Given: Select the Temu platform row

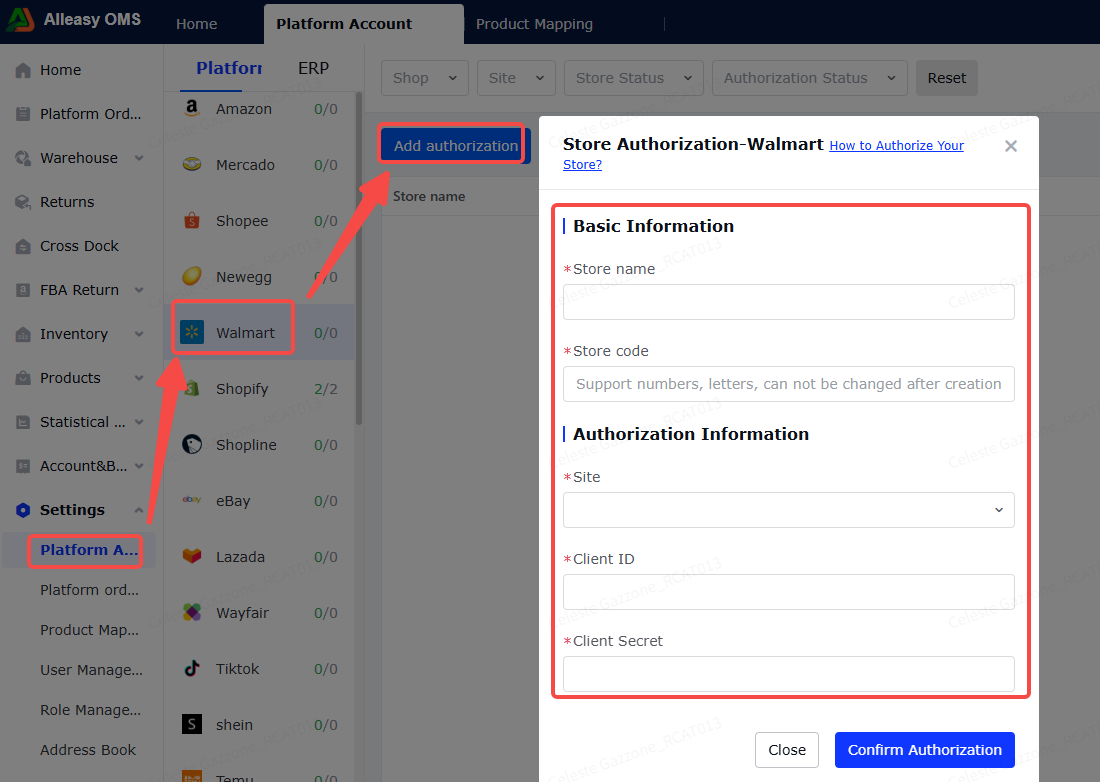Looking at the screenshot, I should pos(260,774).
